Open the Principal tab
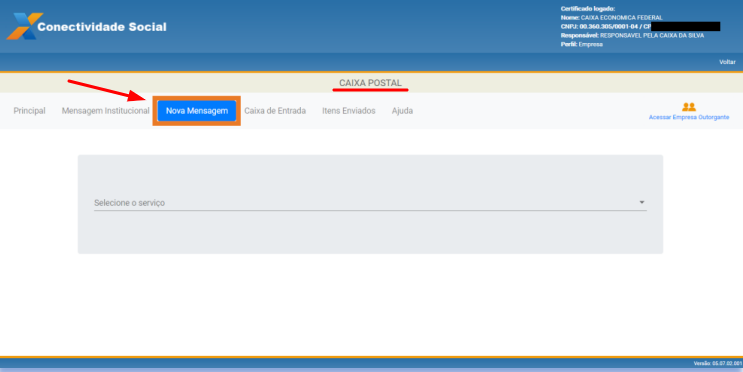Viewport: 743px width, 372px height. [29, 110]
